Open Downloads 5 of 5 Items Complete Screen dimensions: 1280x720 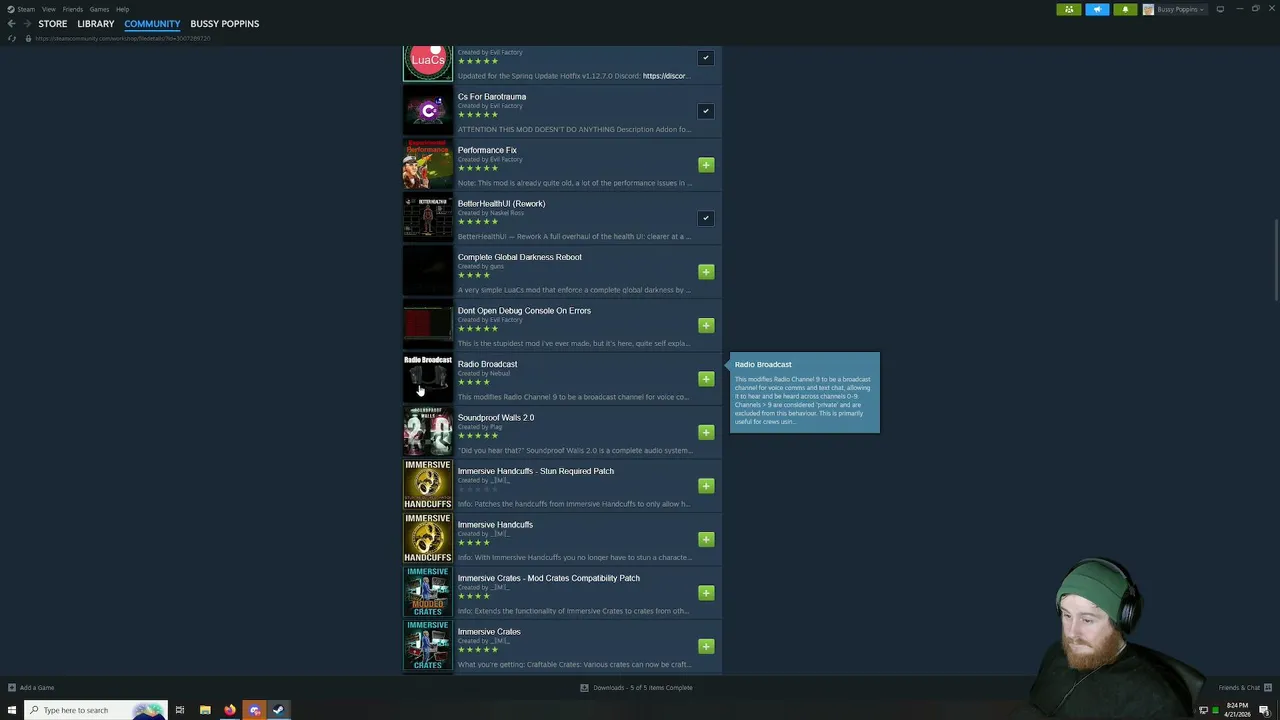tap(643, 687)
